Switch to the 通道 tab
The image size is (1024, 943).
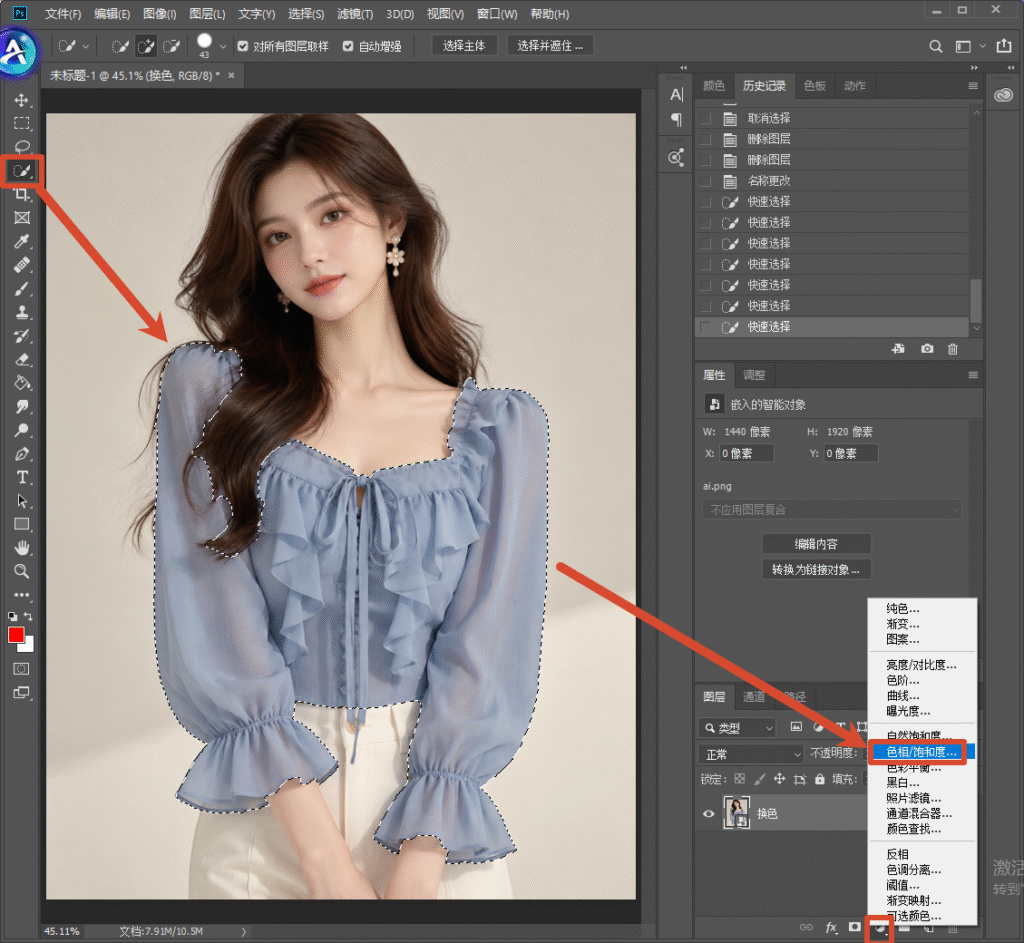coord(754,697)
